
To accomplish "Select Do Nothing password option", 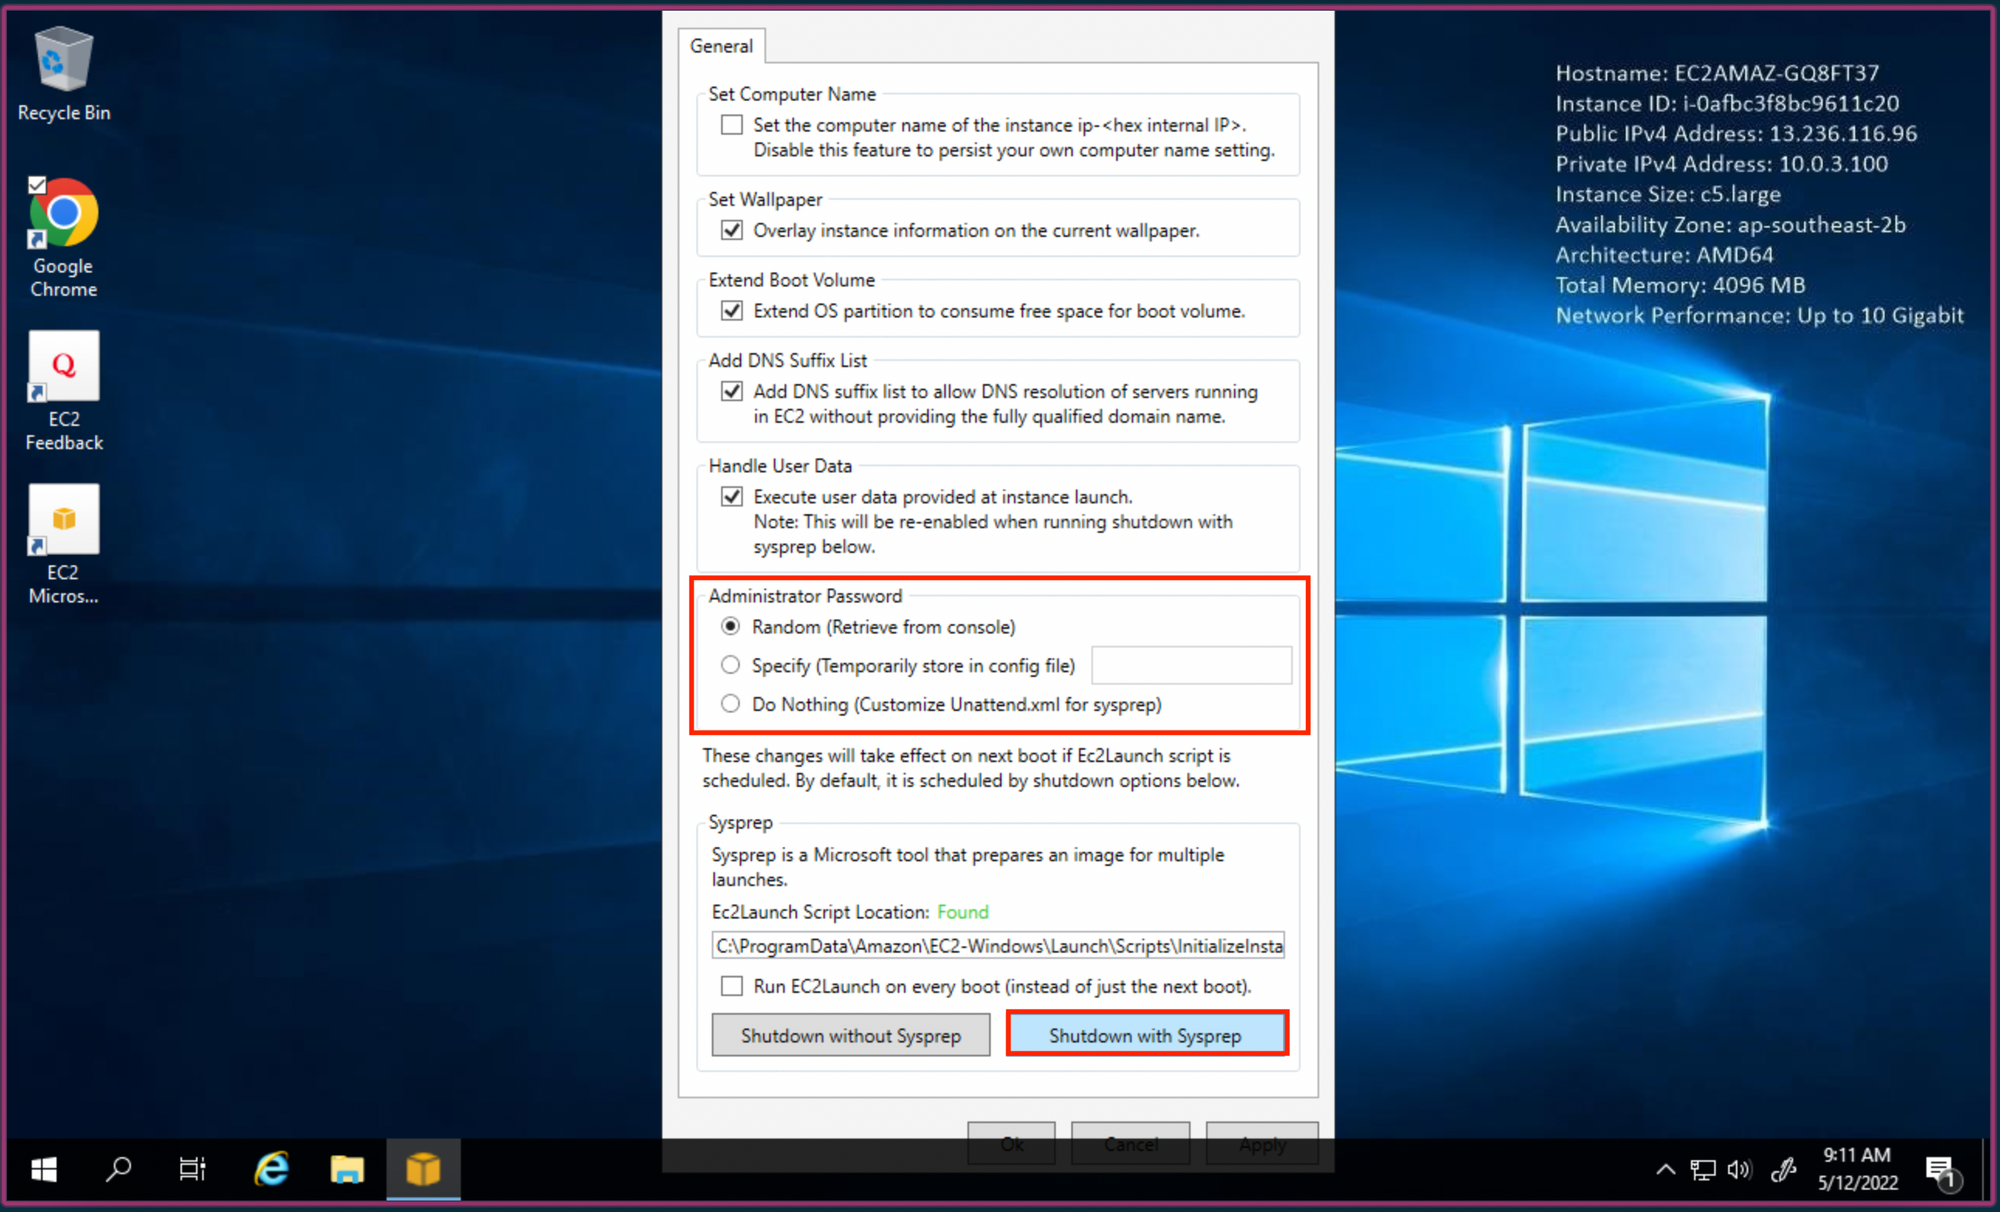I will (x=731, y=704).
